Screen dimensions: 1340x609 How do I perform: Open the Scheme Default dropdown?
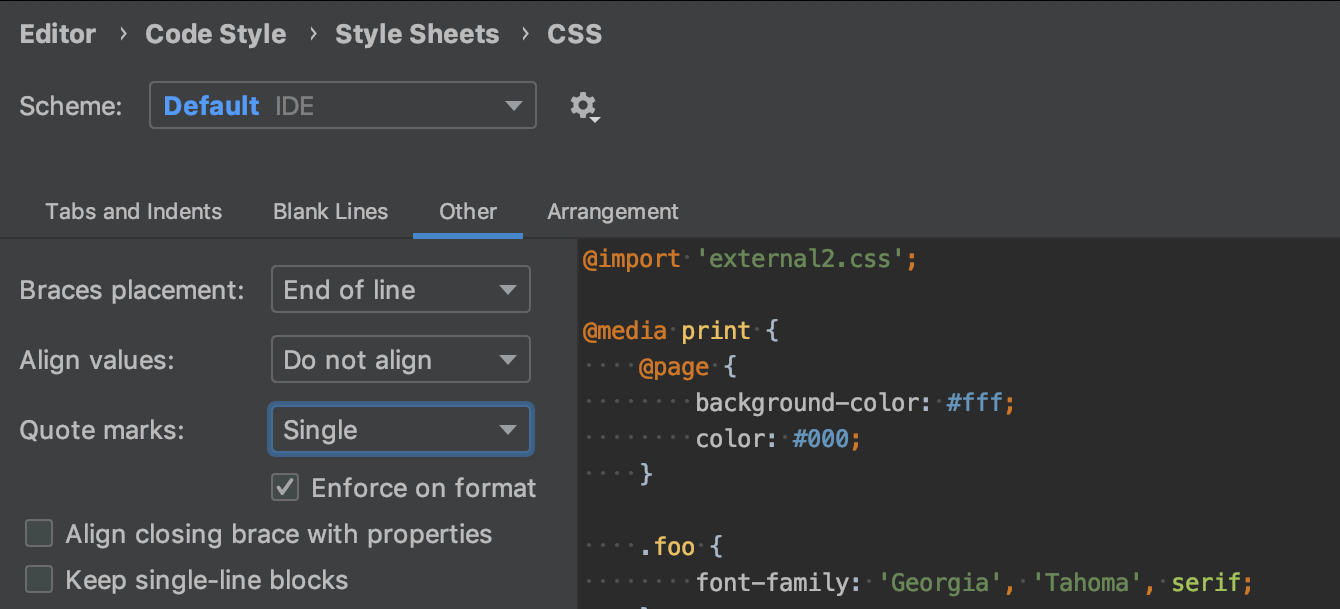pyautogui.click(x=342, y=106)
